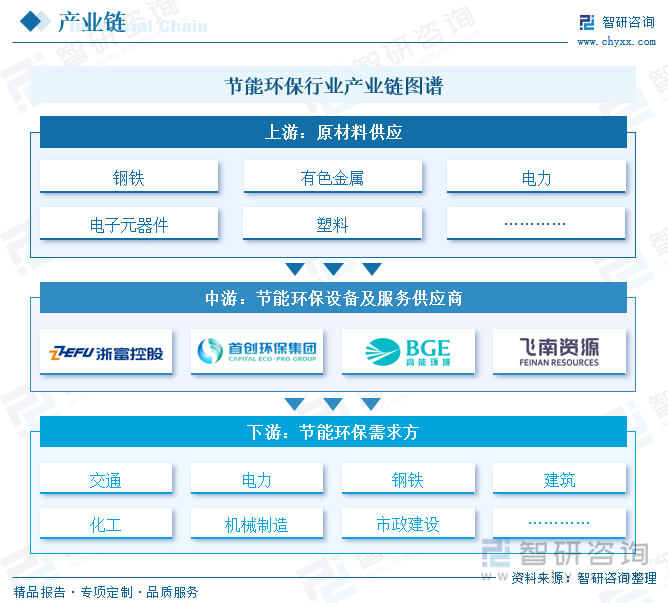The width and height of the screenshot is (668, 603).
Task: Select the 浙富控股 ZHEFU company logo
Action: coord(109,352)
